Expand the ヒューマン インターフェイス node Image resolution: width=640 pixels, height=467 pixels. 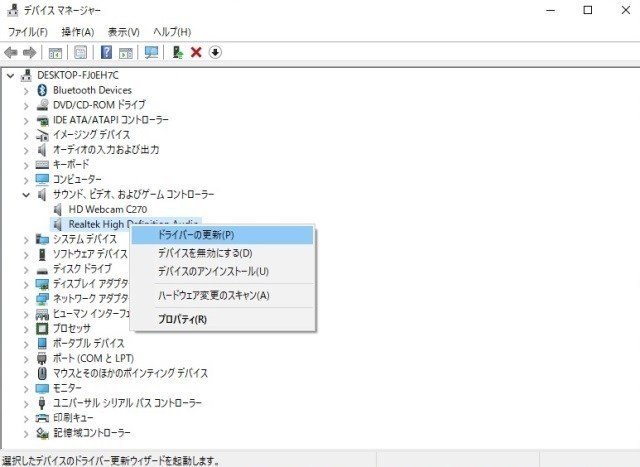click(x=27, y=314)
